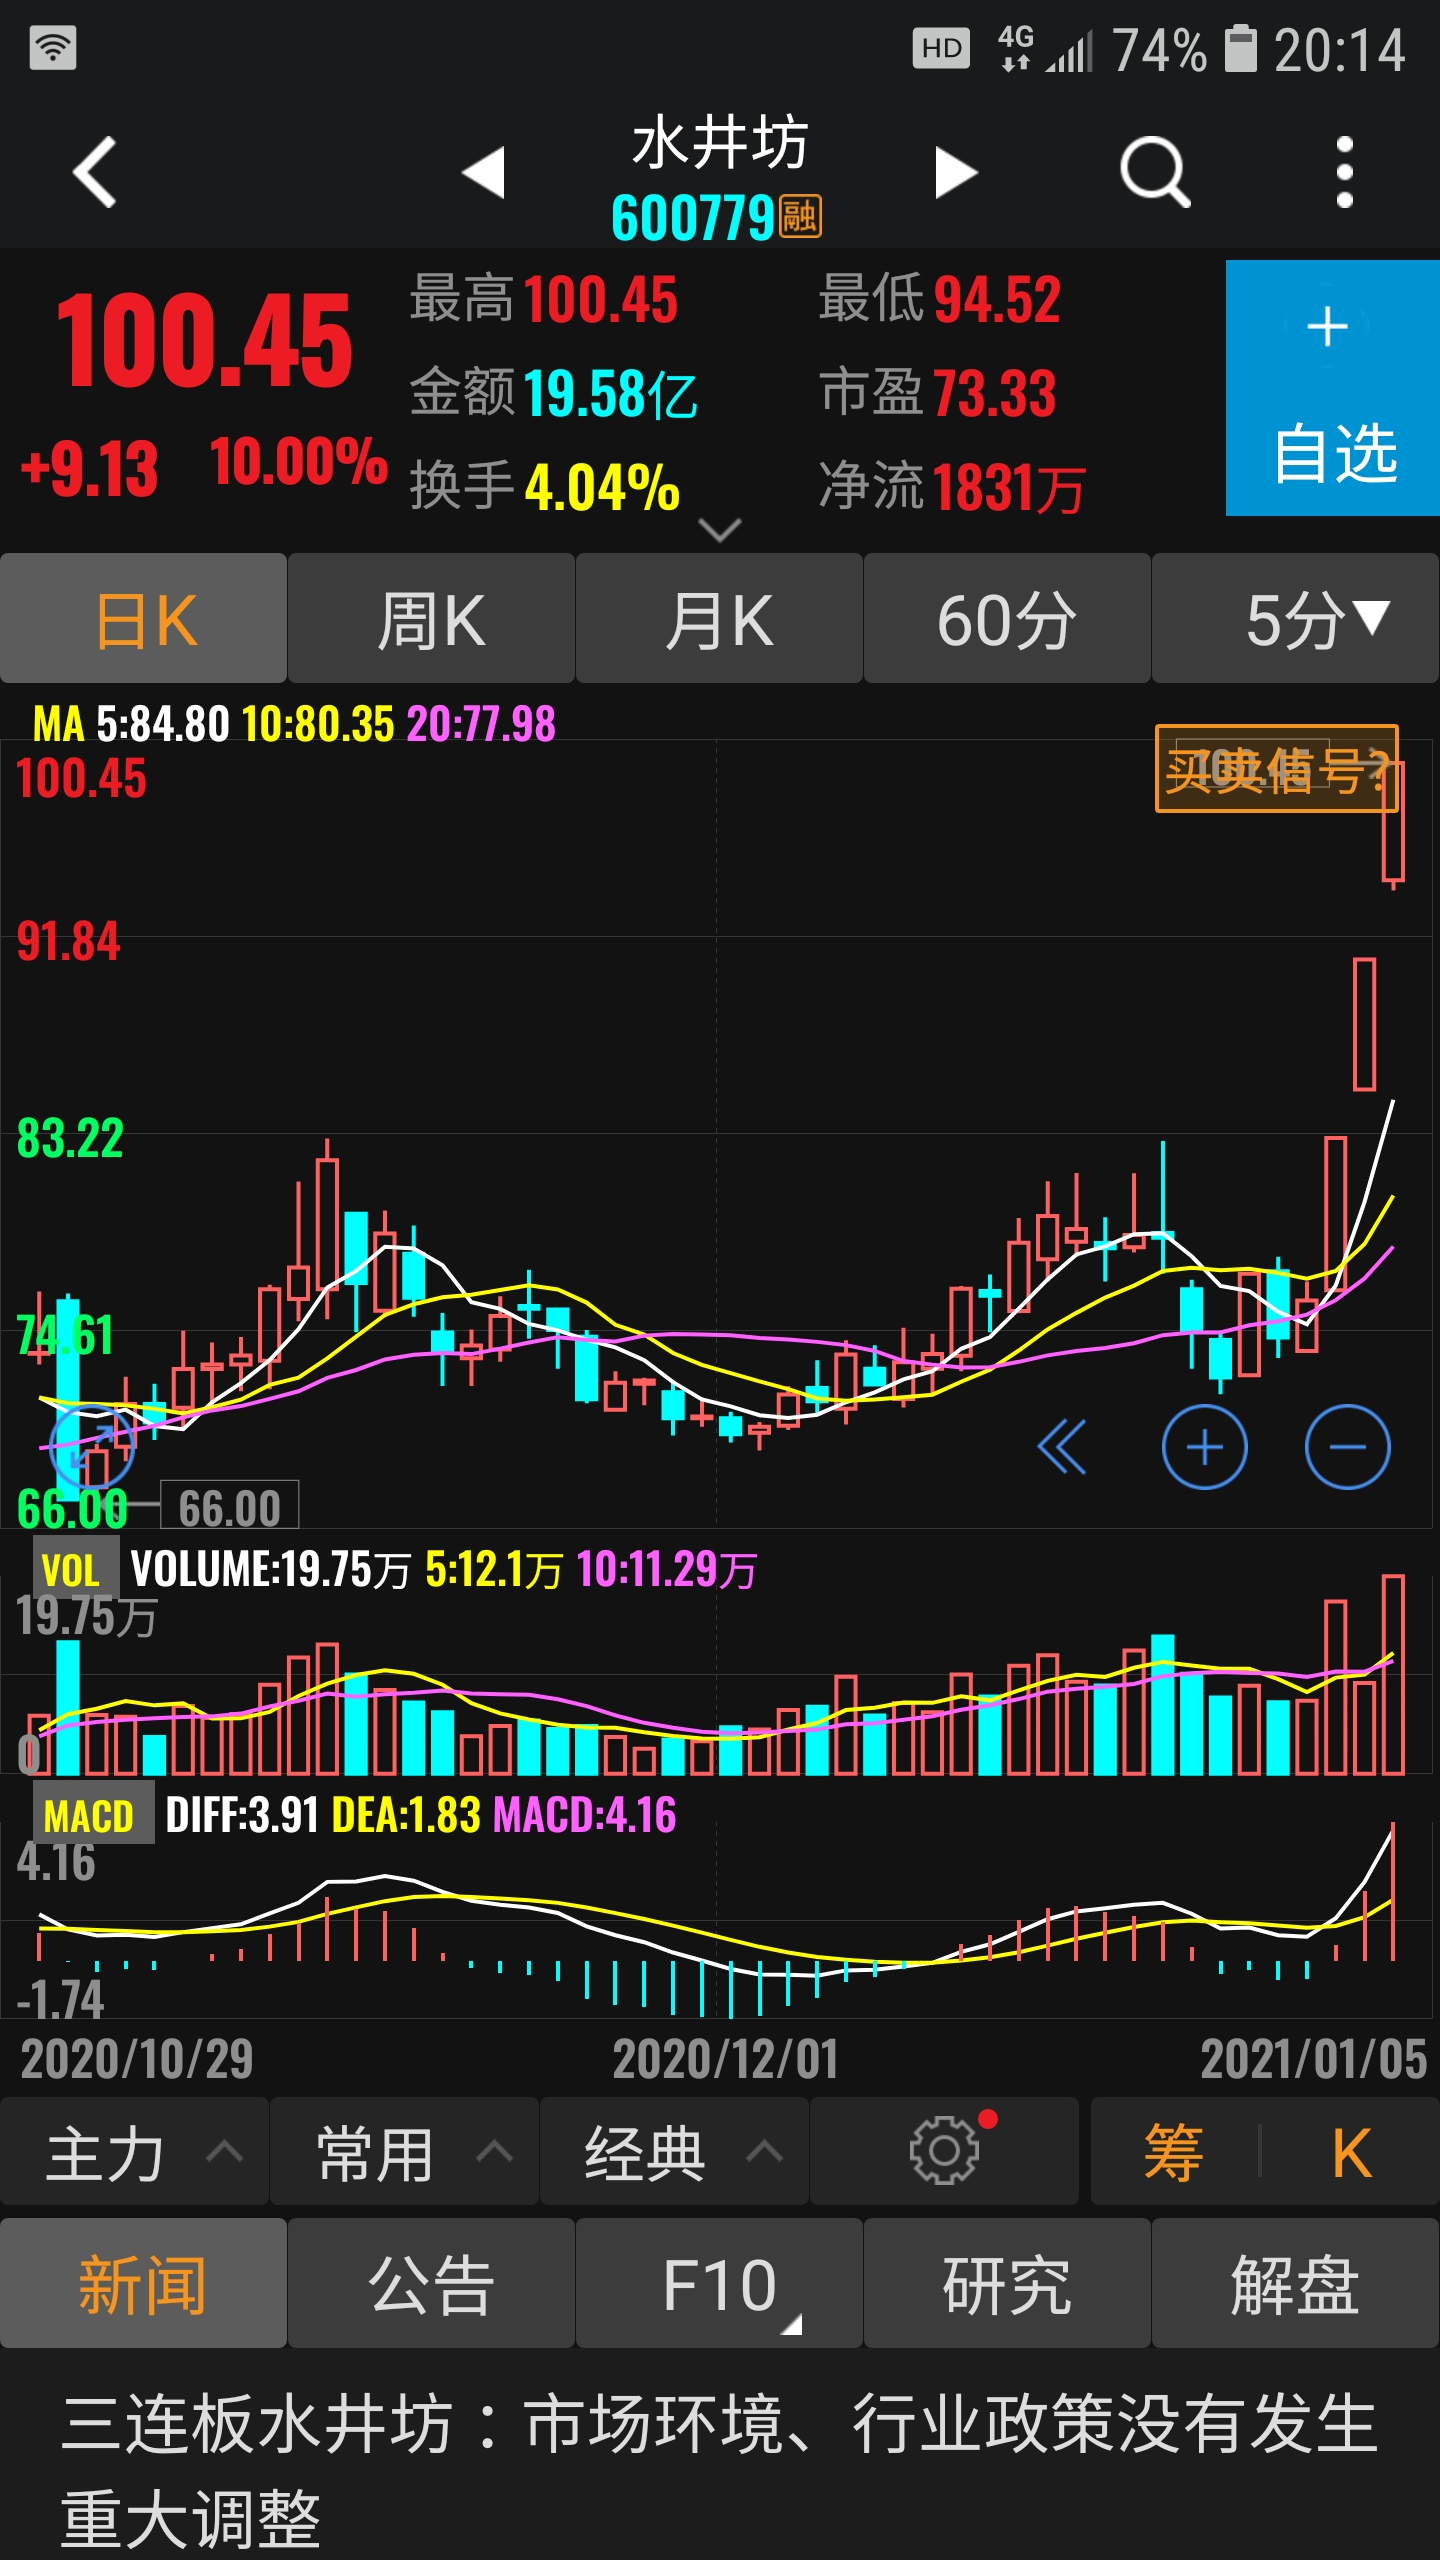This screenshot has height=2560, width=1440.
Task: Open the 研究 research tab
Action: (x=1007, y=2285)
